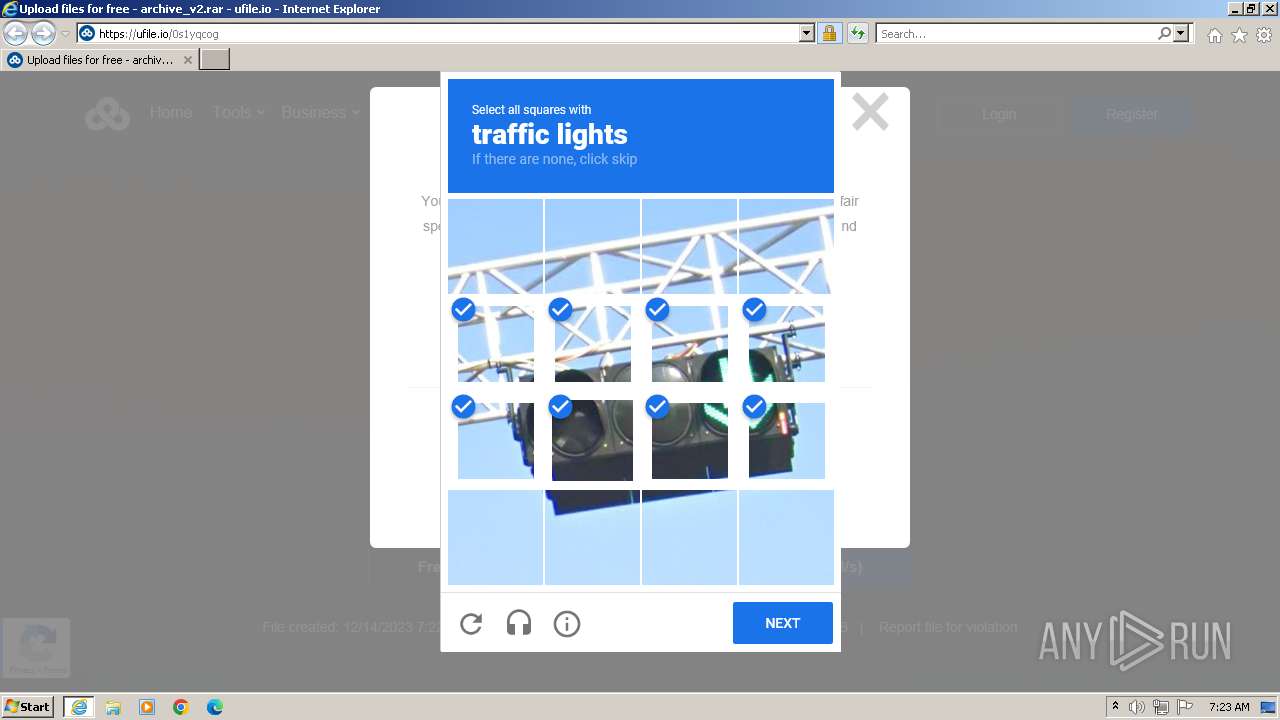Close the 'Upload files for free' tab
The image size is (1280, 720).
click(x=187, y=60)
